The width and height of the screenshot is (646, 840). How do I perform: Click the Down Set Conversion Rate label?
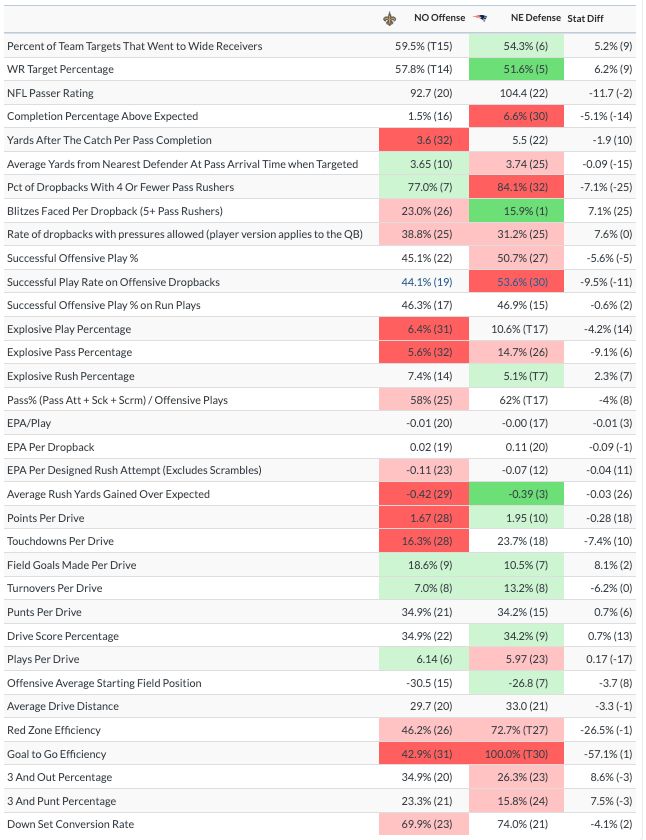71,824
